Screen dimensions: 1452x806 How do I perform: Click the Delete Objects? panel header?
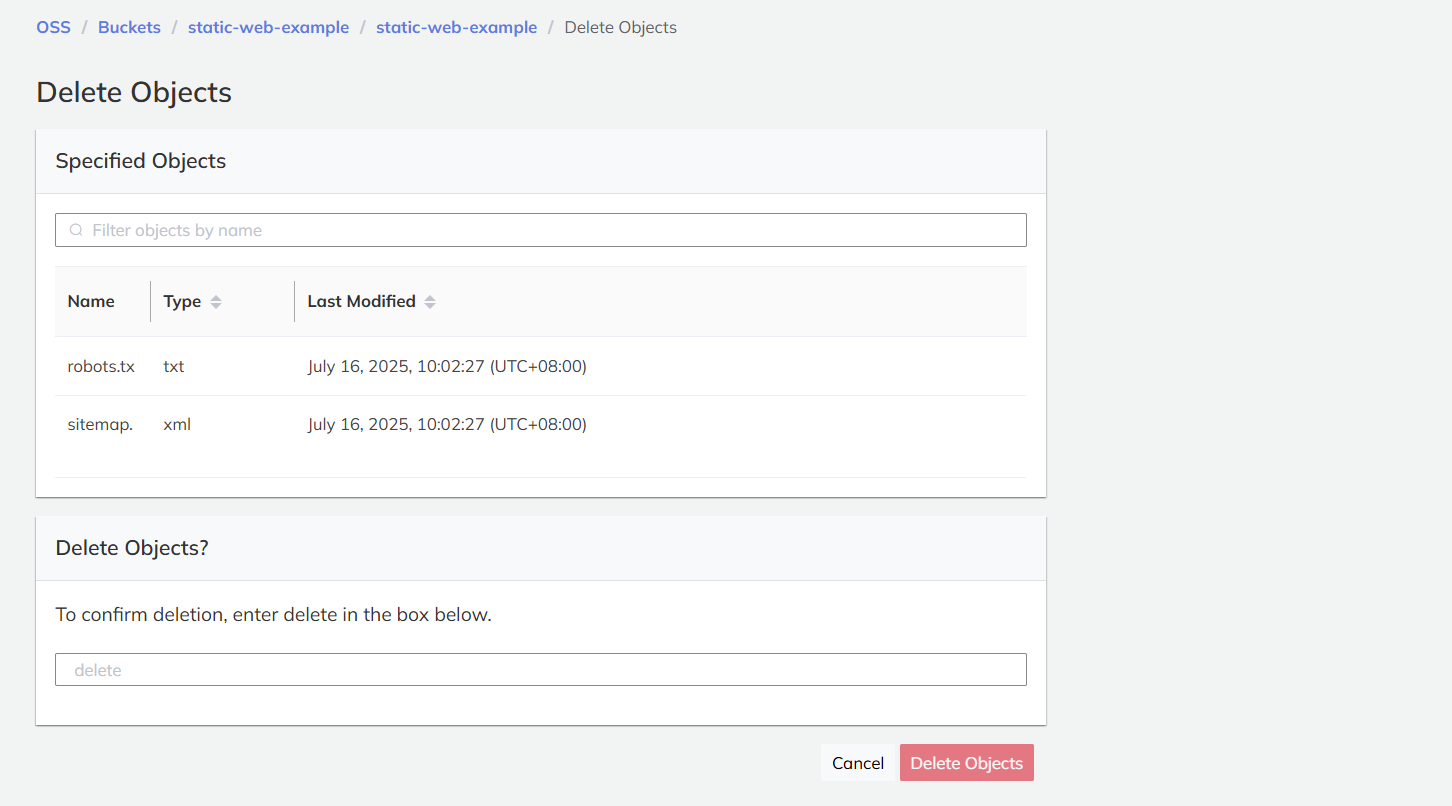(132, 548)
